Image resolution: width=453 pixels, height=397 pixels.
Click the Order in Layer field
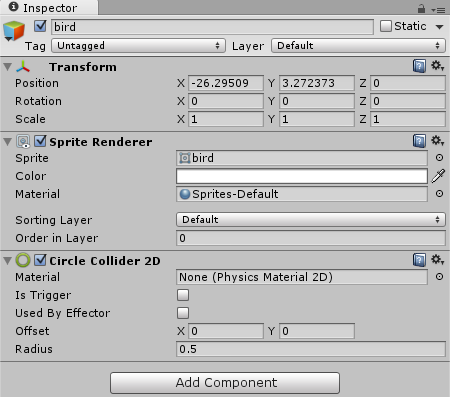[x=311, y=238]
